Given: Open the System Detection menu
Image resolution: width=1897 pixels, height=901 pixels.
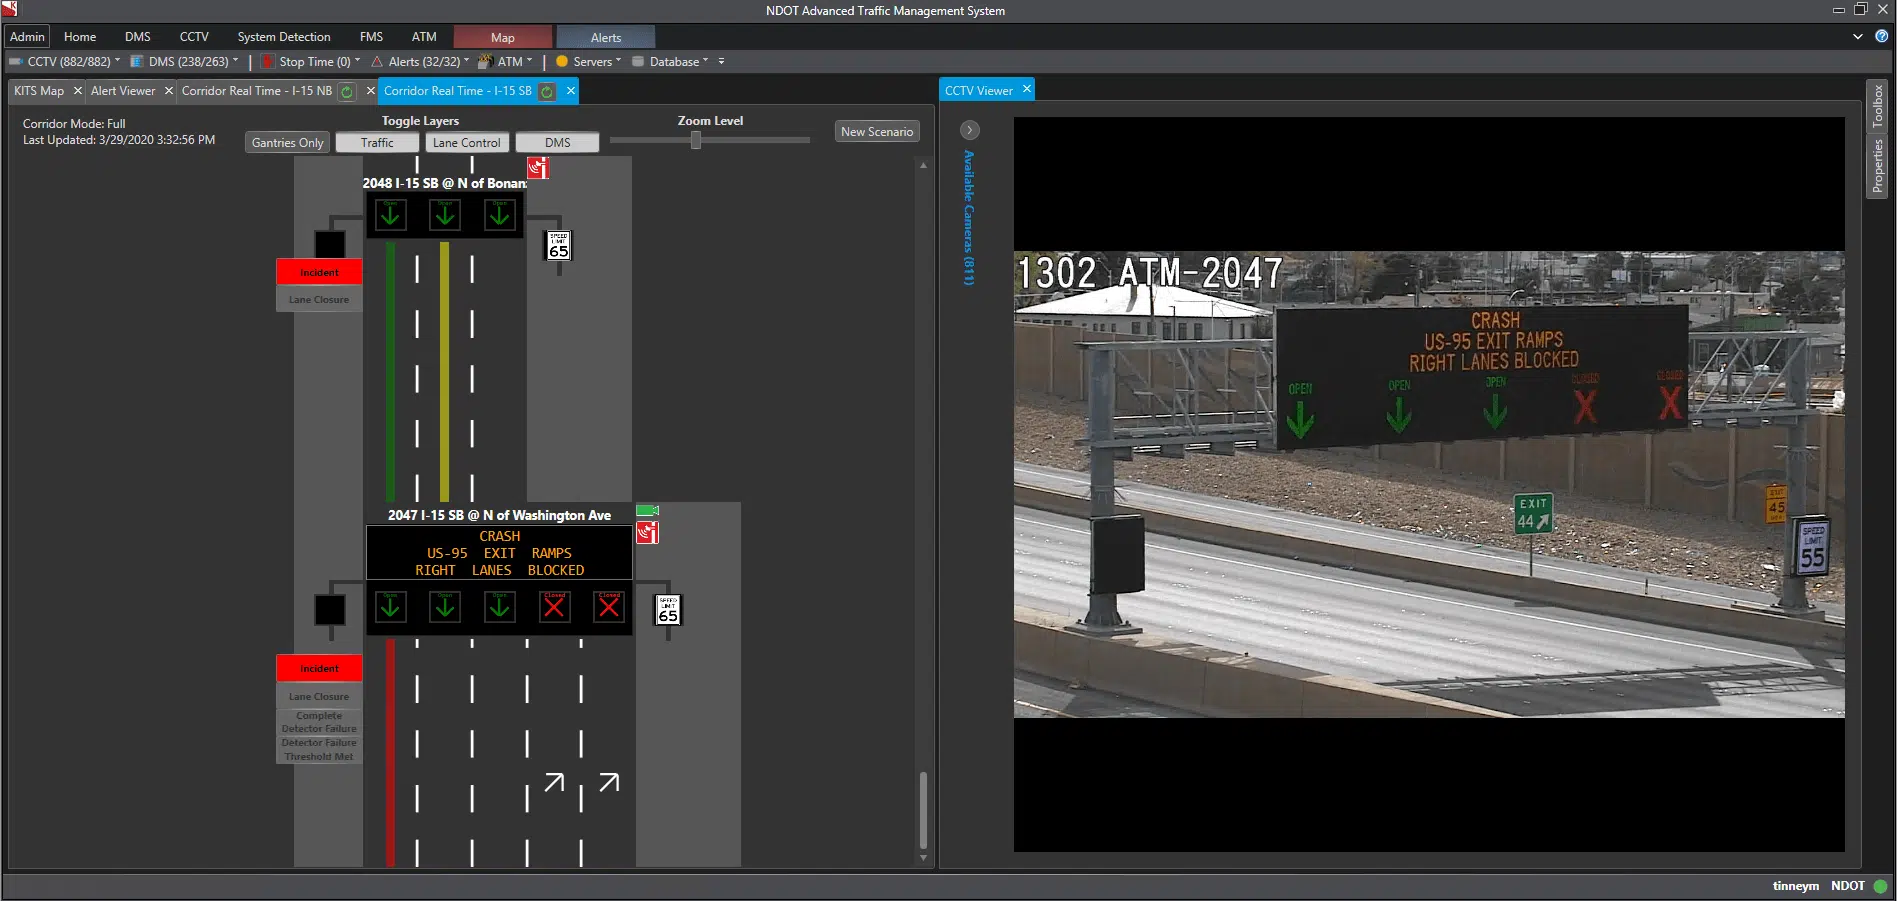Looking at the screenshot, I should [x=283, y=37].
